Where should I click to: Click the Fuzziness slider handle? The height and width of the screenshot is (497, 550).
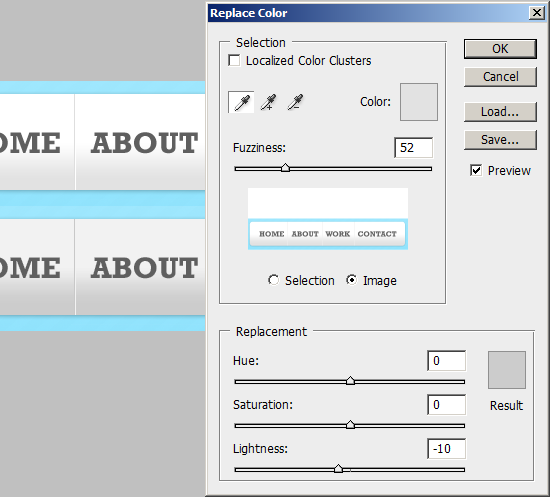pos(286,168)
